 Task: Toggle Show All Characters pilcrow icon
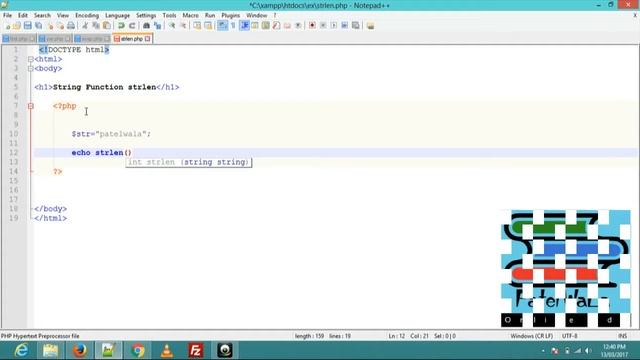point(233,26)
